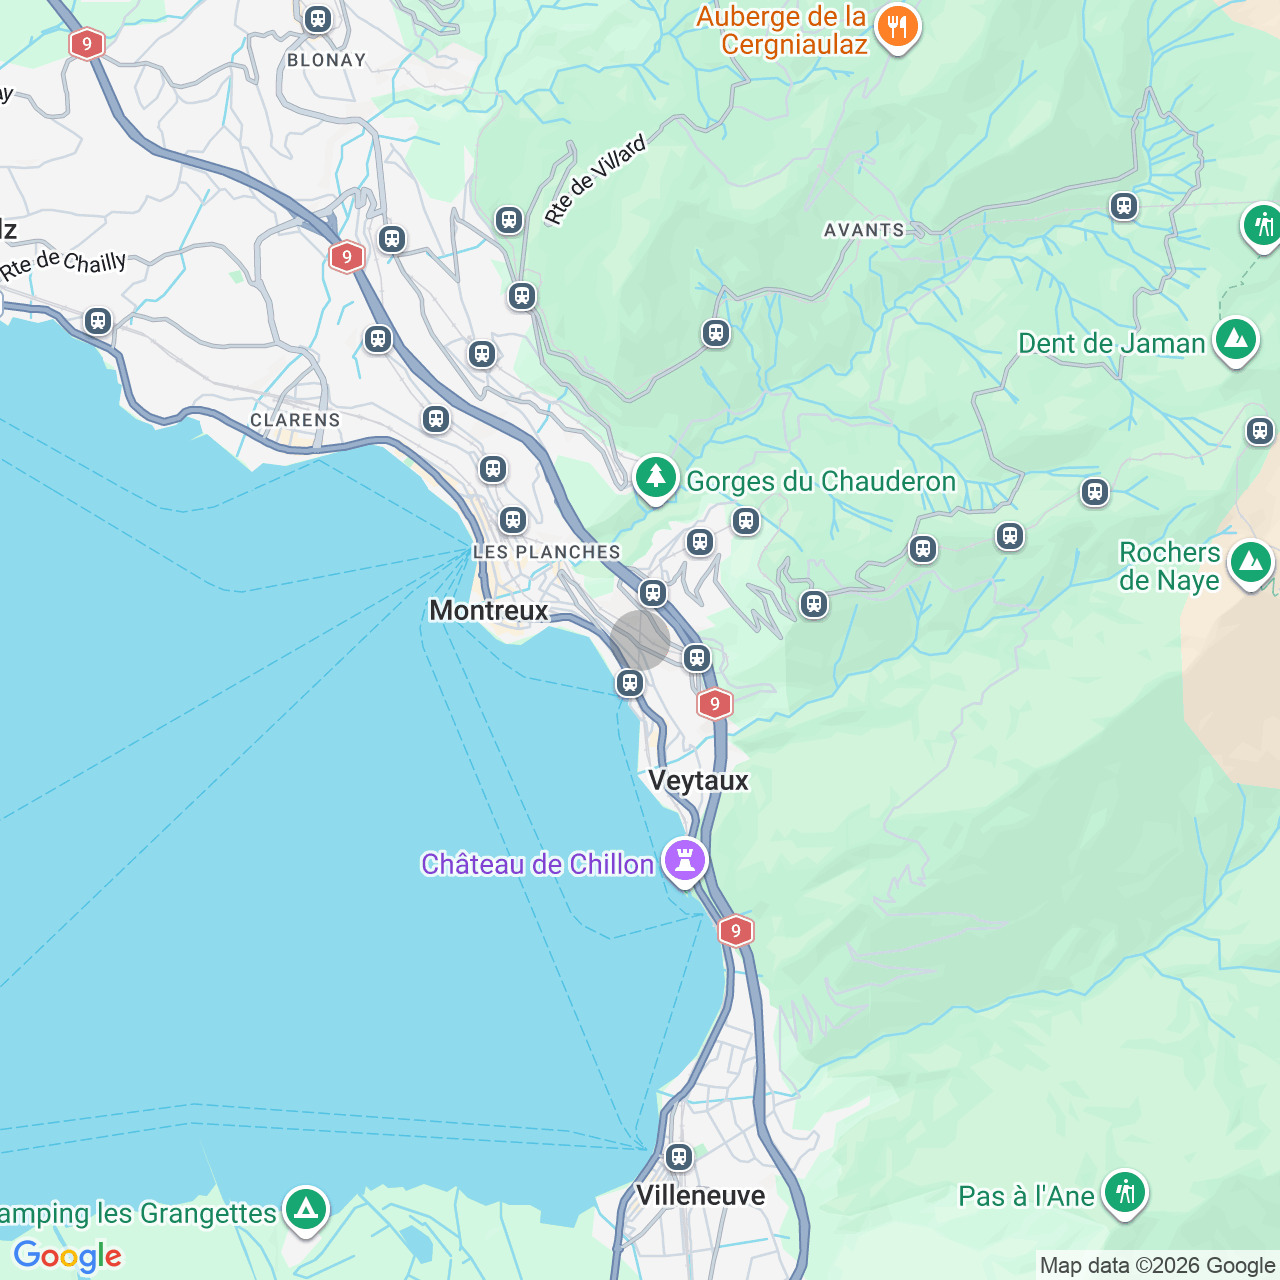Select the Clarens district label
The image size is (1280, 1280).
point(295,420)
